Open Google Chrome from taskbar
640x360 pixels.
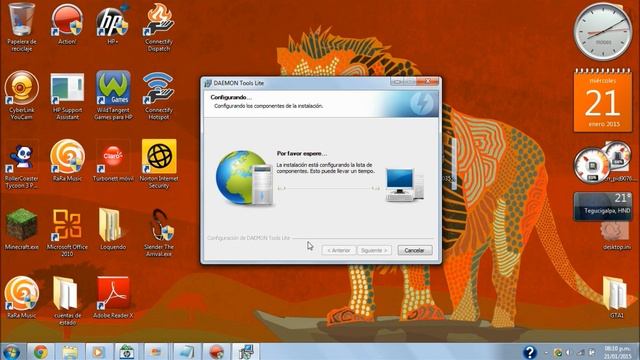pyautogui.click(x=40, y=352)
